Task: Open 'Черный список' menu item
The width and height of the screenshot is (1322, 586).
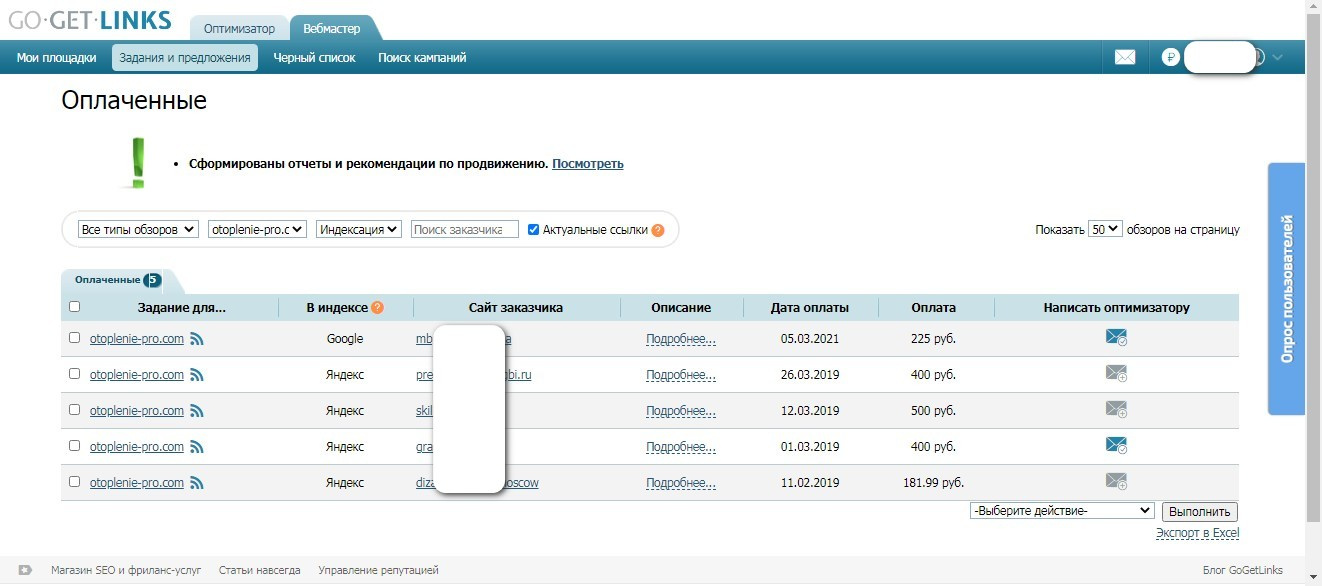Action: (x=314, y=58)
